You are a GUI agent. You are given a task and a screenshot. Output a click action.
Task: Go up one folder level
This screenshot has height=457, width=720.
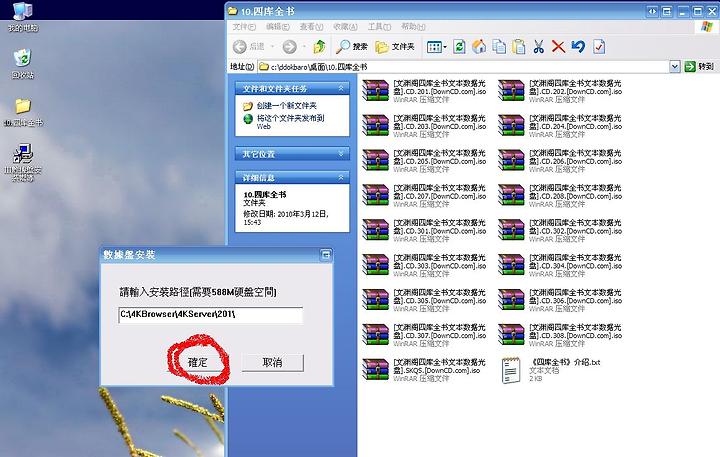tap(319, 46)
